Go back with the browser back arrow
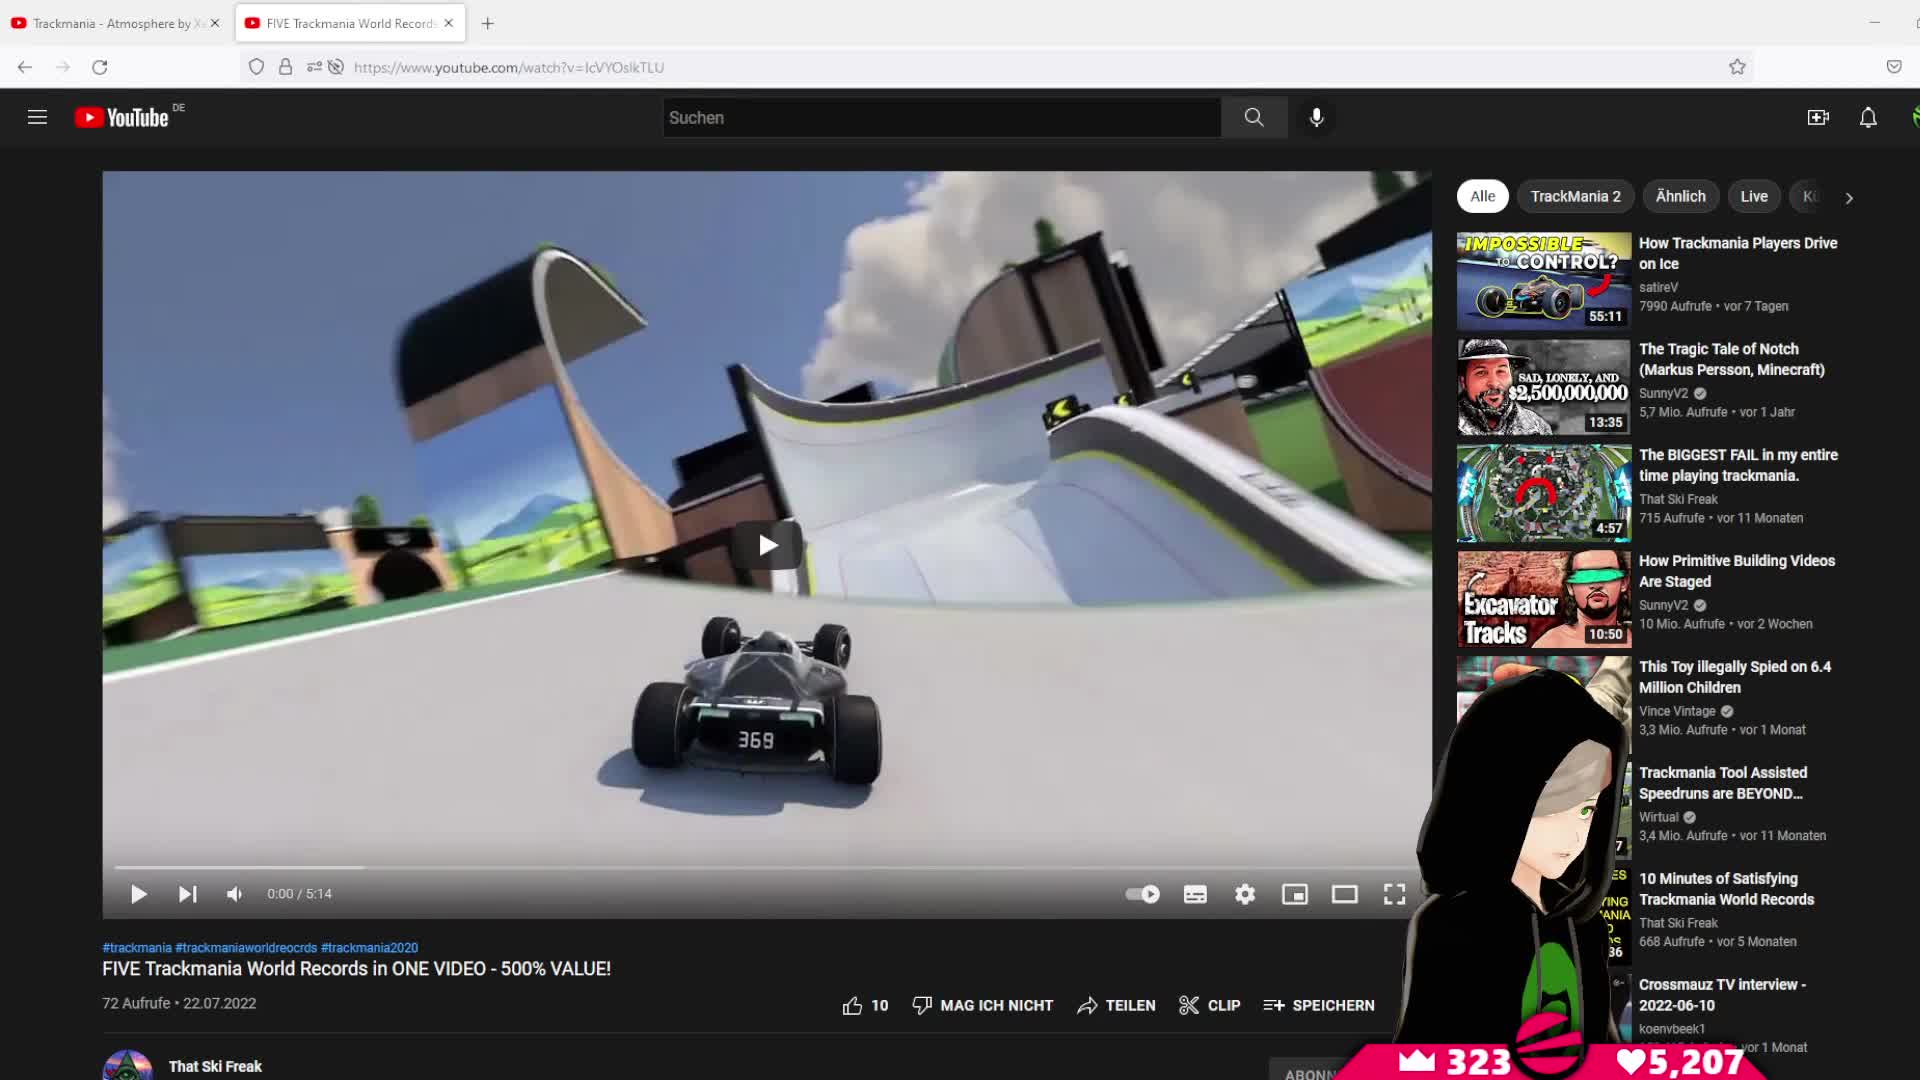Viewport: 1920px width, 1080px height. [x=25, y=67]
